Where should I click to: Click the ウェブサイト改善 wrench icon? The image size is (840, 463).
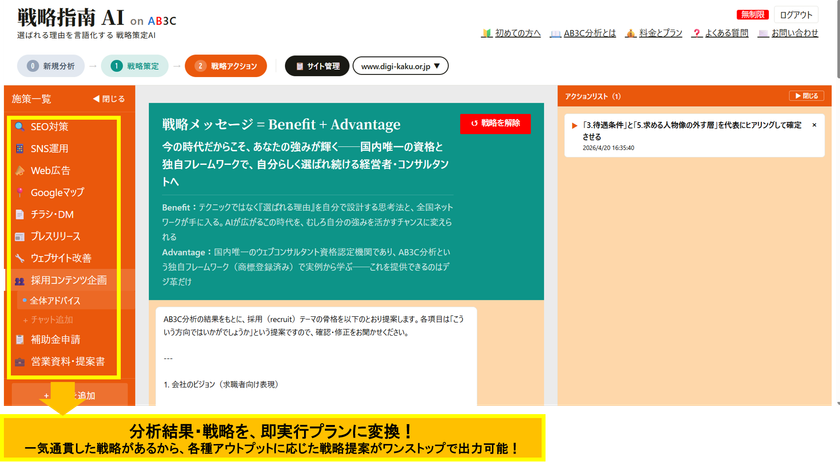tap(20, 258)
